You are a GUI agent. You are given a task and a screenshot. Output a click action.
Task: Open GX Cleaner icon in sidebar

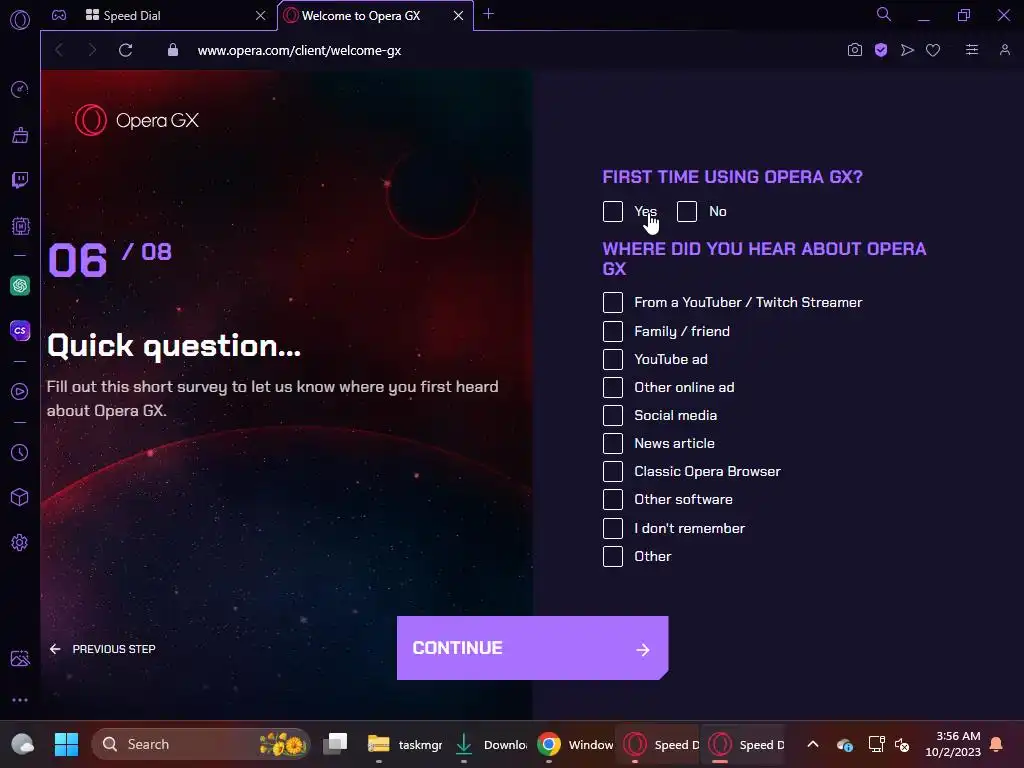click(20, 135)
